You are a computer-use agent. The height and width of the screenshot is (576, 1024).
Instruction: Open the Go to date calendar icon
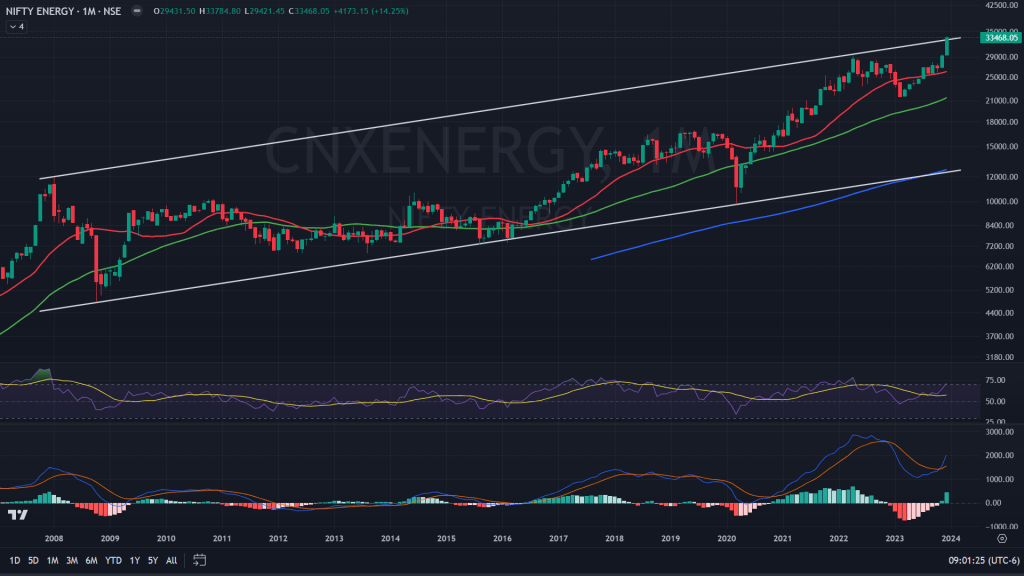(199, 559)
